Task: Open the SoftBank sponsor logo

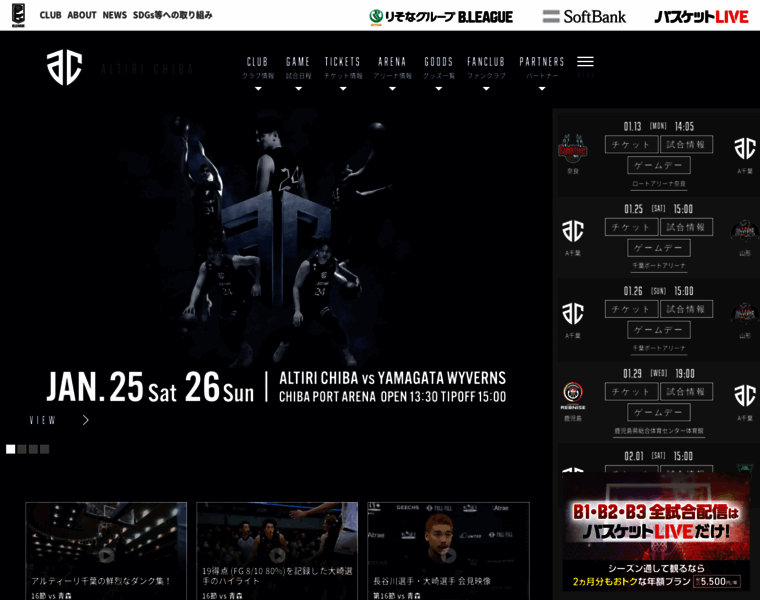Action: tap(584, 16)
